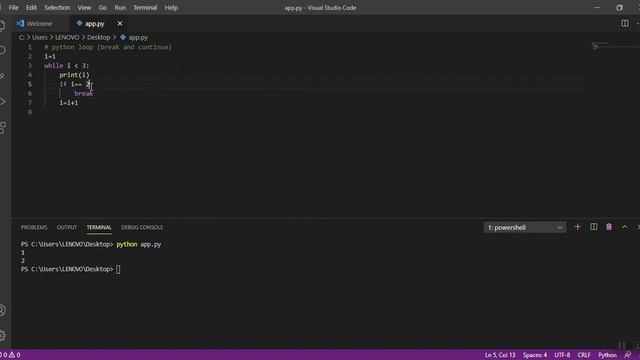Click the break statement on line 6
This screenshot has height=360, width=640.
pyautogui.click(x=84, y=93)
